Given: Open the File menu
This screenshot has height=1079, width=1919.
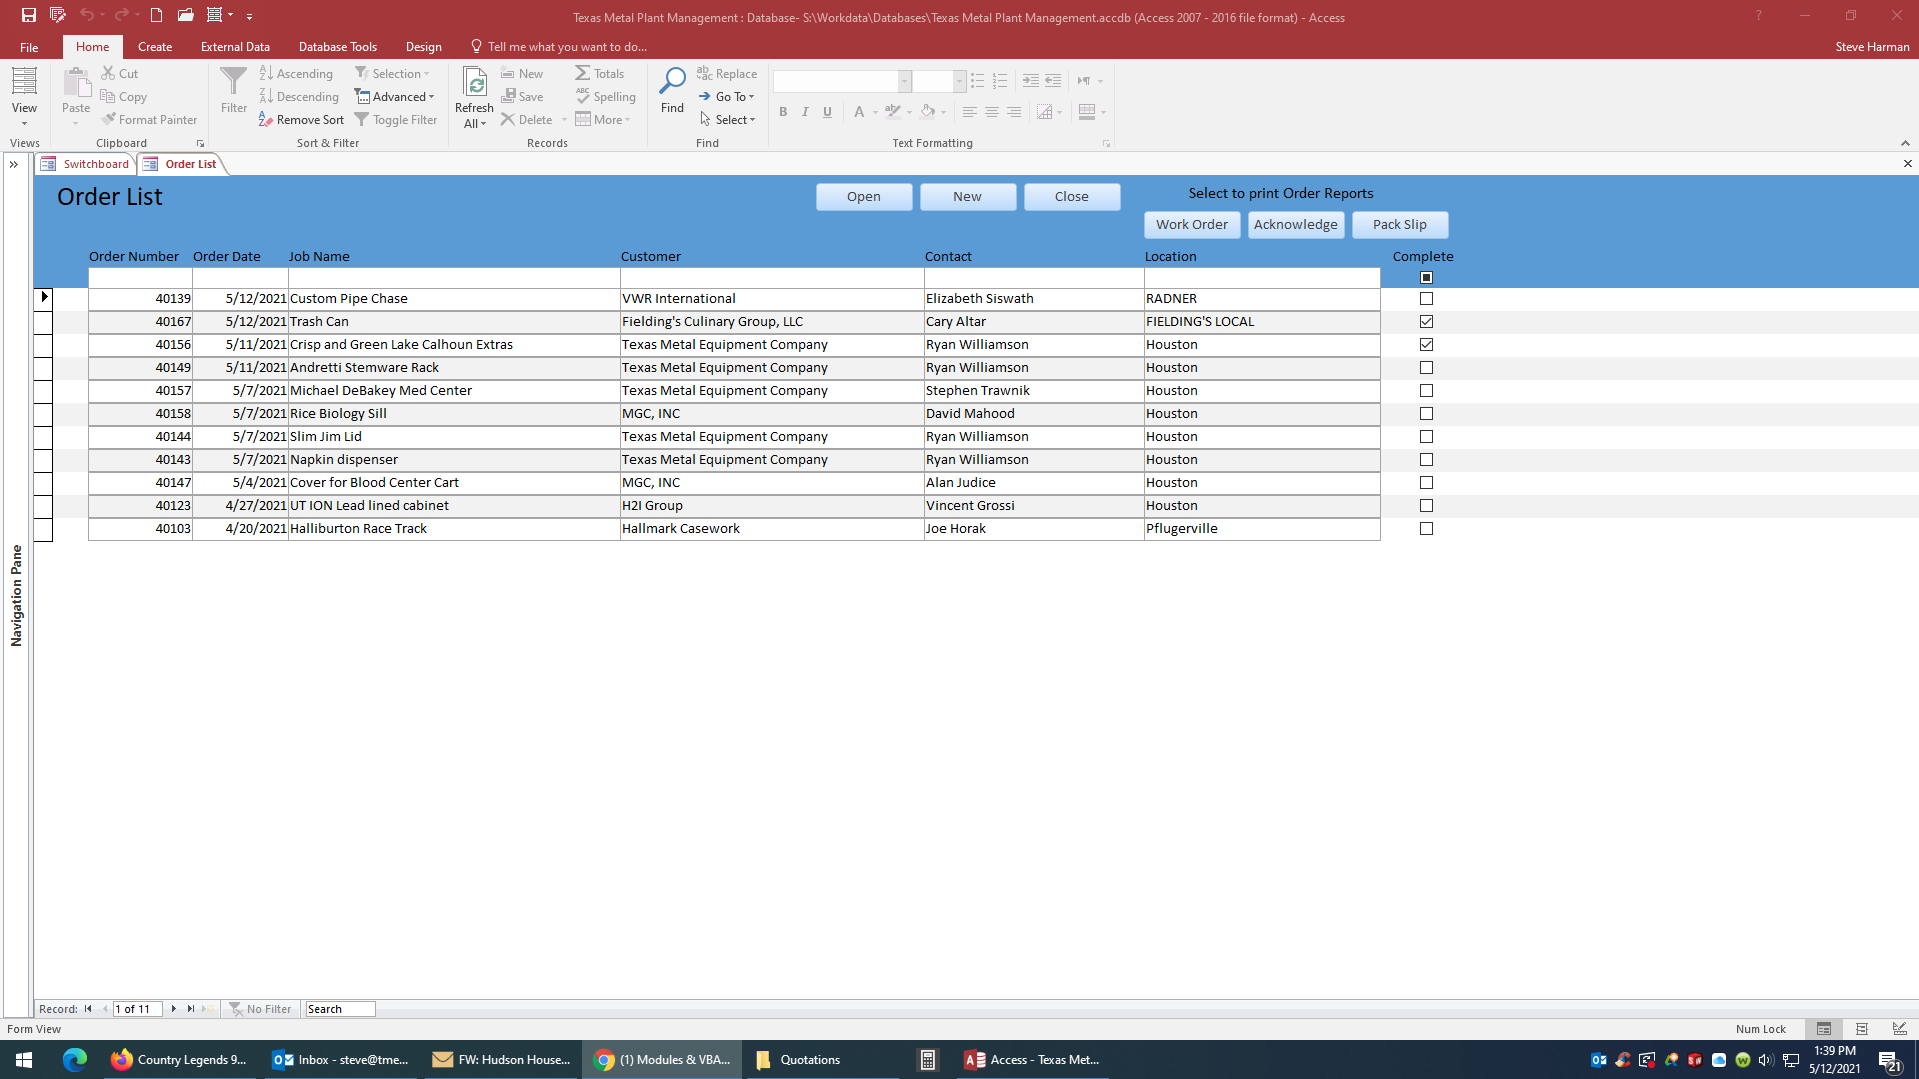Looking at the screenshot, I should tap(29, 47).
